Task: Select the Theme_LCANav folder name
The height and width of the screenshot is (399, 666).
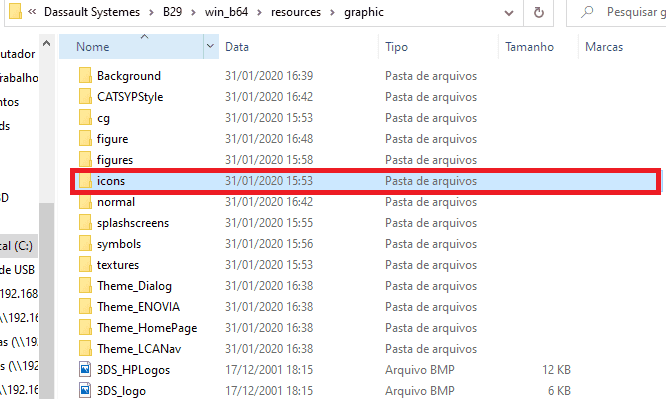Action: 139,349
